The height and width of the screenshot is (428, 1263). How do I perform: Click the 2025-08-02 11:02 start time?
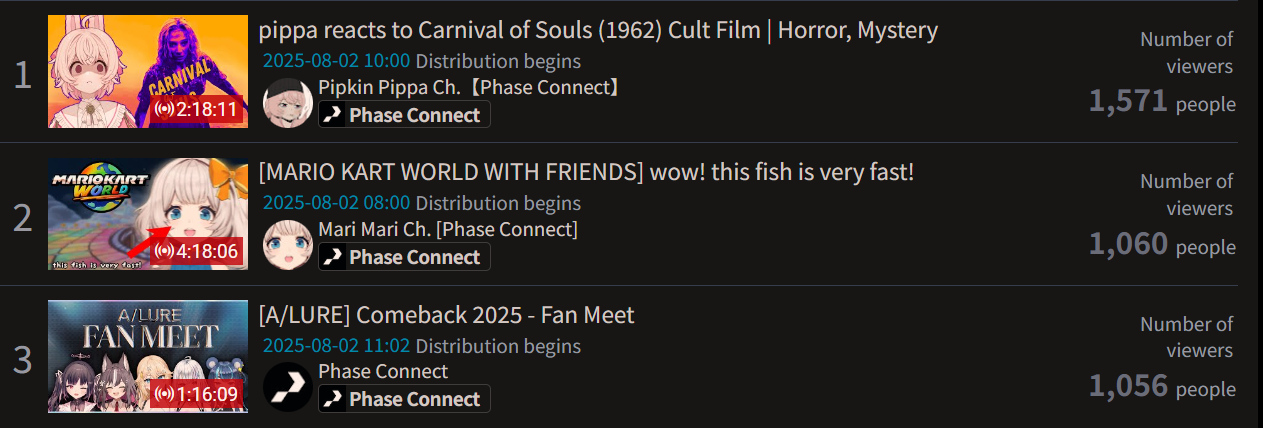336,346
